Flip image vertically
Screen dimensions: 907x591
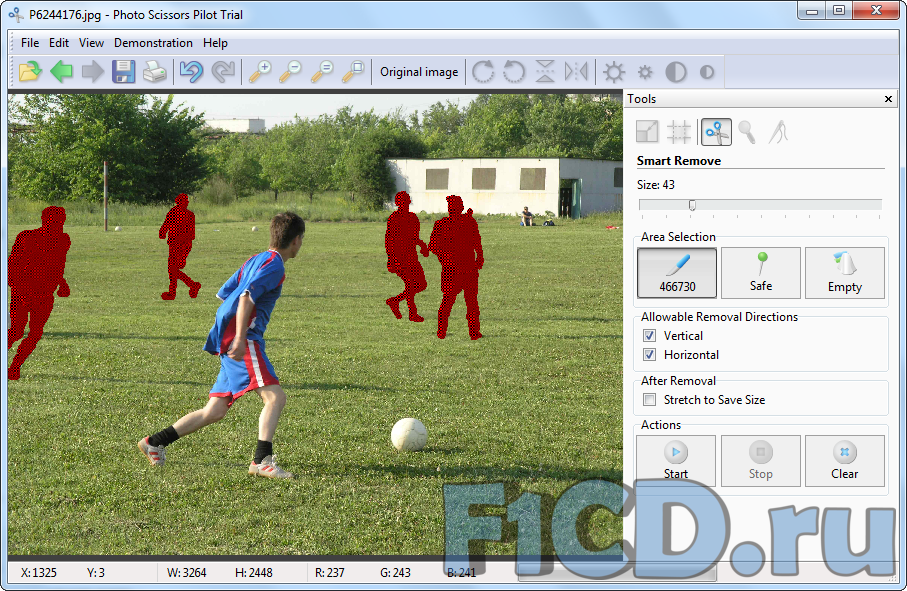545,72
